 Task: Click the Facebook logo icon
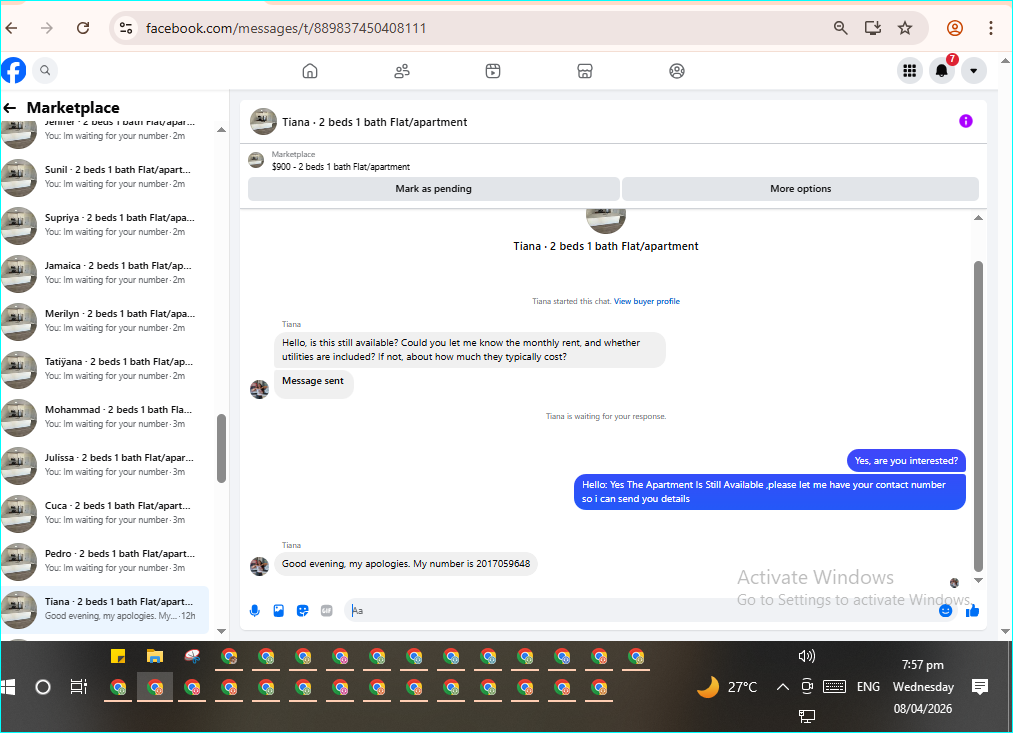point(13,70)
